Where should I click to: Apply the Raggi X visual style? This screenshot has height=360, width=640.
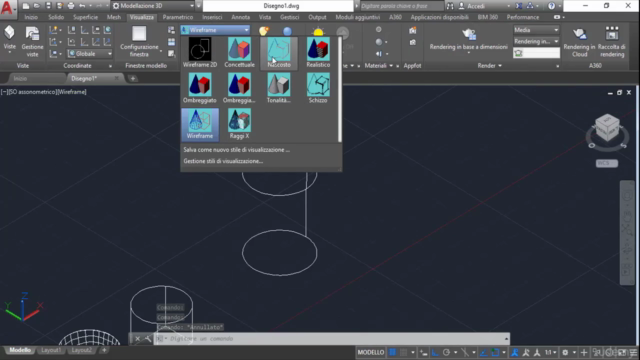point(239,124)
